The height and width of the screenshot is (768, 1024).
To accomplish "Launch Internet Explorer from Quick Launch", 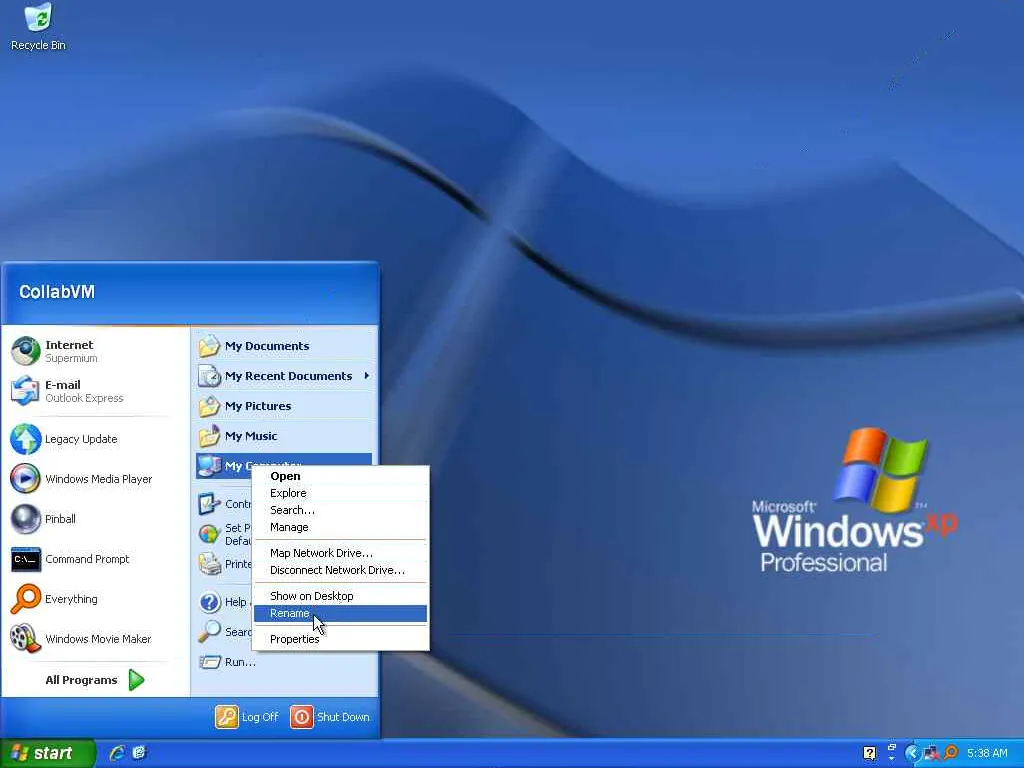I will coord(117,753).
